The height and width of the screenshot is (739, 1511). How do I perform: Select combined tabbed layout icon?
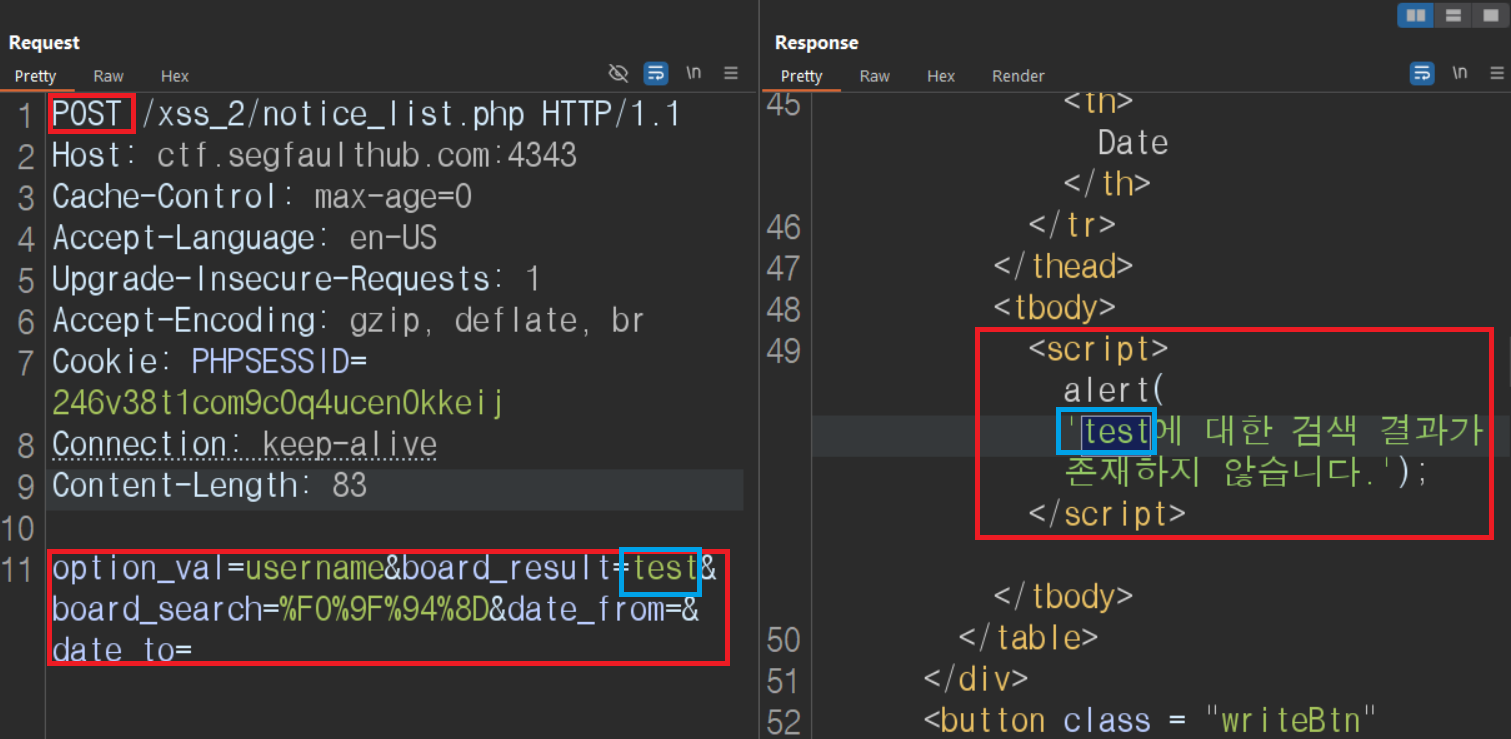click(1491, 15)
